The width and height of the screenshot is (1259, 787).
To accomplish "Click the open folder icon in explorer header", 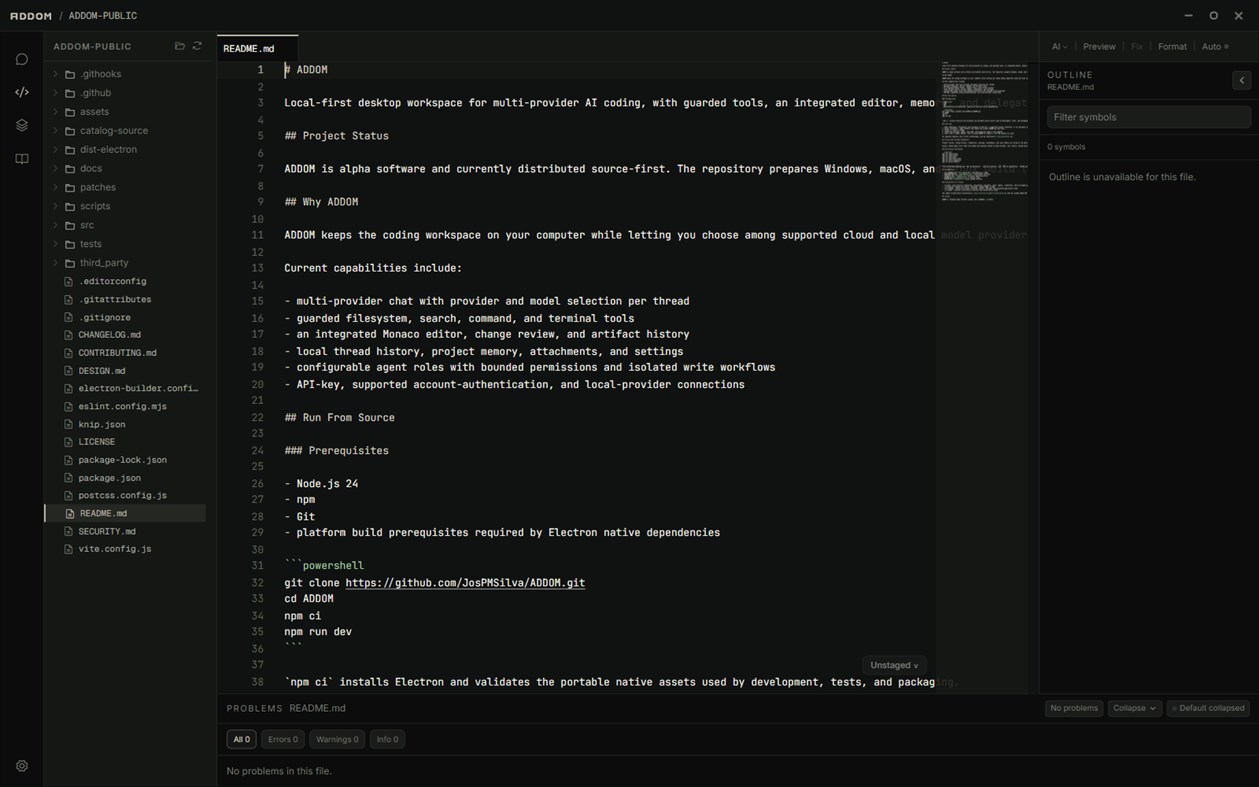I will coord(180,46).
